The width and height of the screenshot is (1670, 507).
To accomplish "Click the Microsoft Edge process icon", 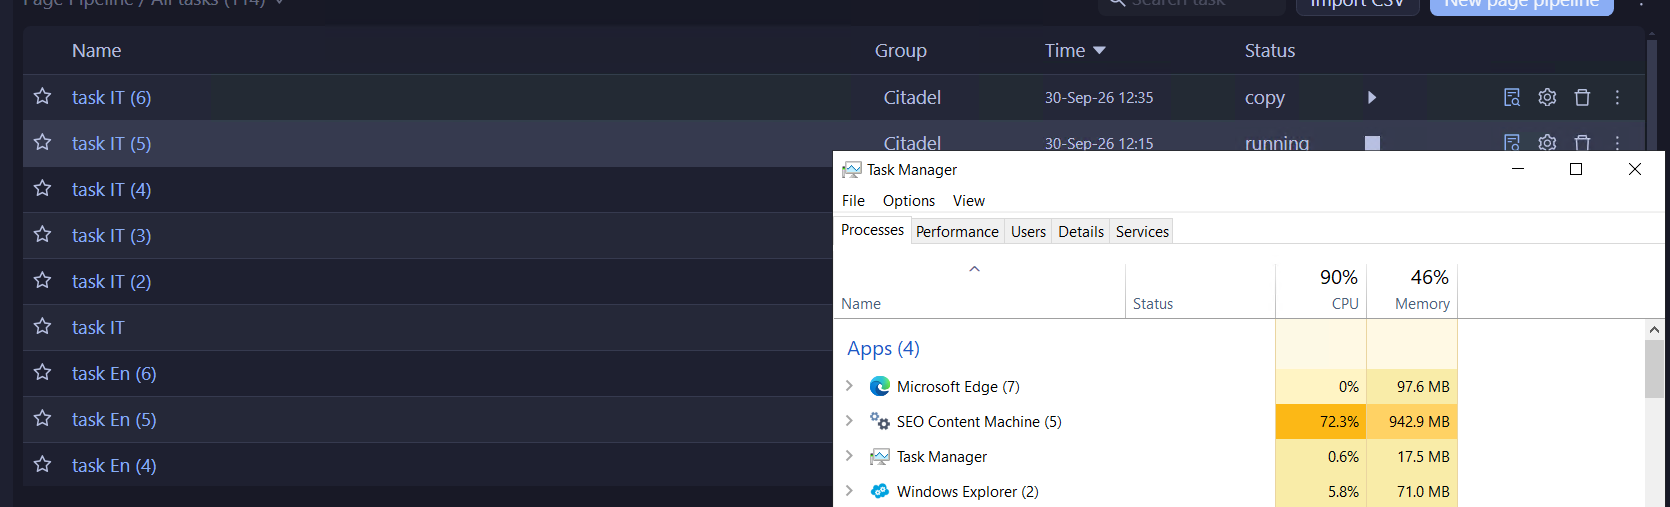I will [x=880, y=386].
